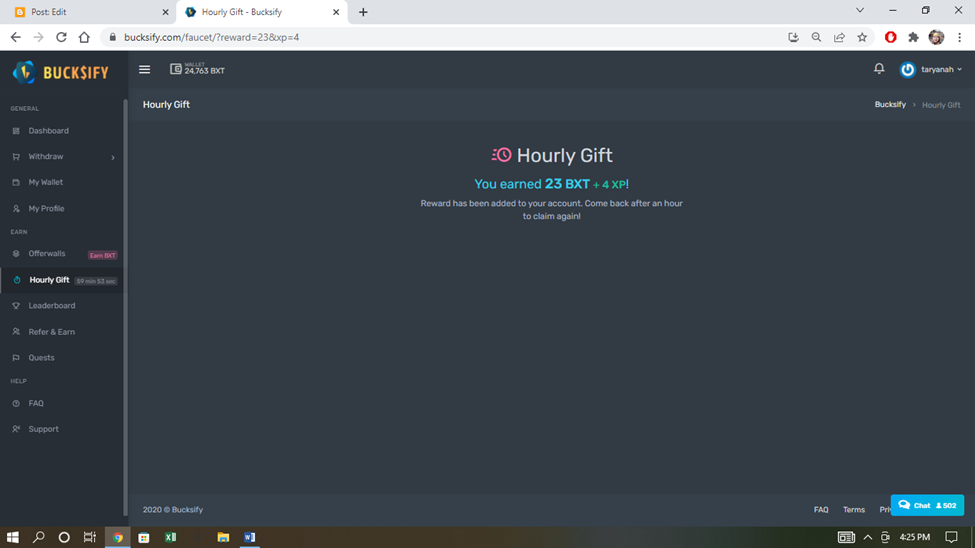The image size is (975, 548).
Task: Open the tab search chevron
Action: pos(860,11)
